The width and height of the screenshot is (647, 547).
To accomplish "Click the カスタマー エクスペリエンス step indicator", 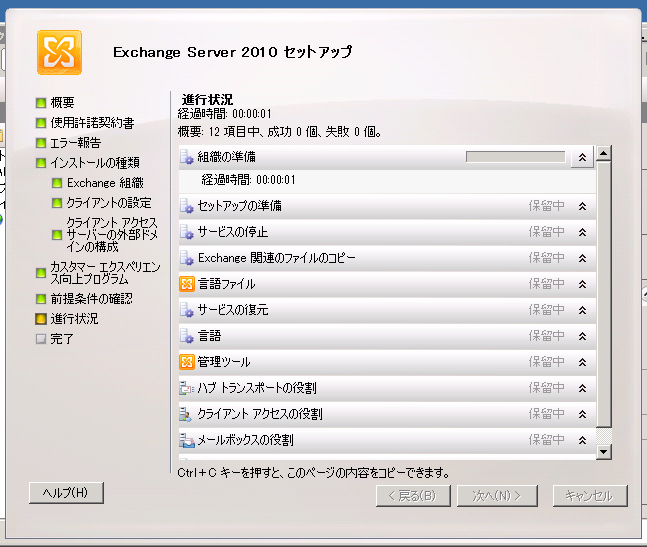I will (x=41, y=273).
